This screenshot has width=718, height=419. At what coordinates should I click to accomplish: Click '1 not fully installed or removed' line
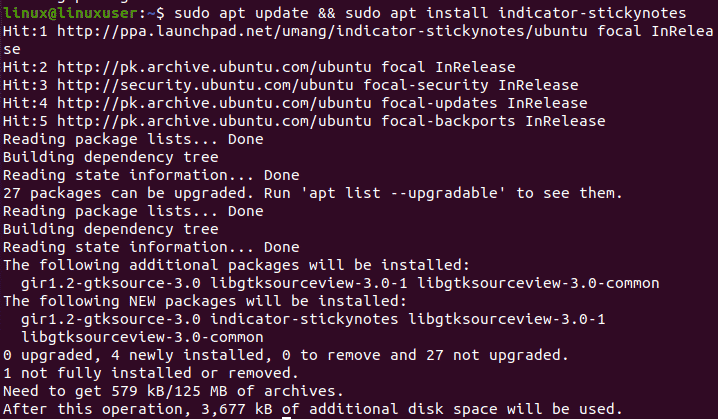click(151, 373)
